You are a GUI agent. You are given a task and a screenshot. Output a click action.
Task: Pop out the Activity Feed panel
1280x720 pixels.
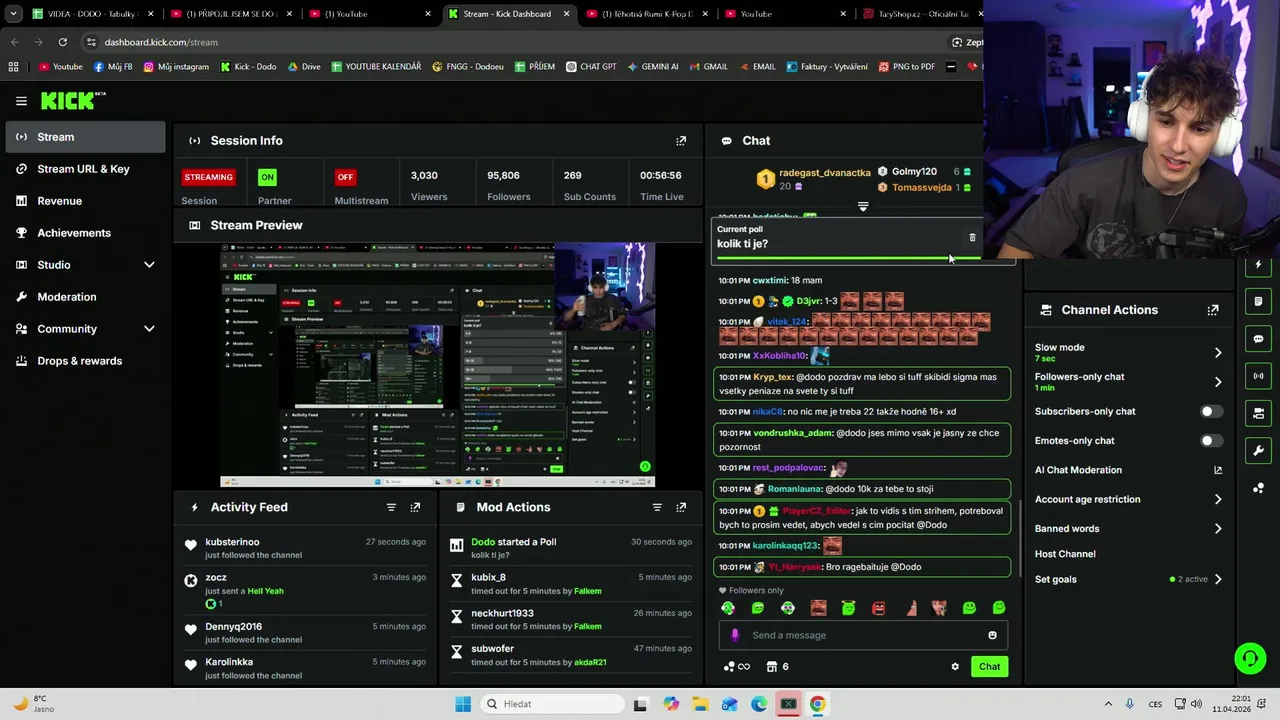pyautogui.click(x=415, y=507)
